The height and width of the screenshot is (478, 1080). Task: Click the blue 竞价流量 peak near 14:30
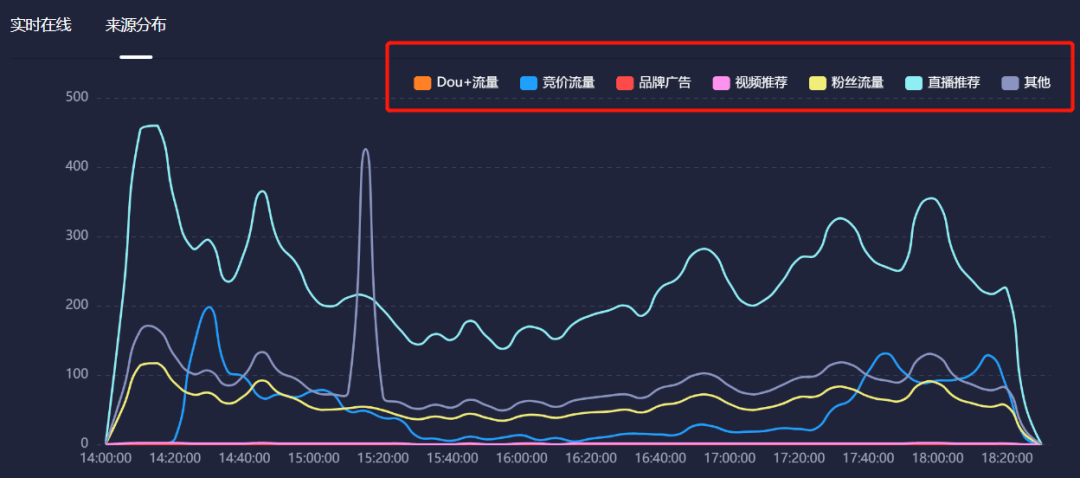tap(210, 307)
